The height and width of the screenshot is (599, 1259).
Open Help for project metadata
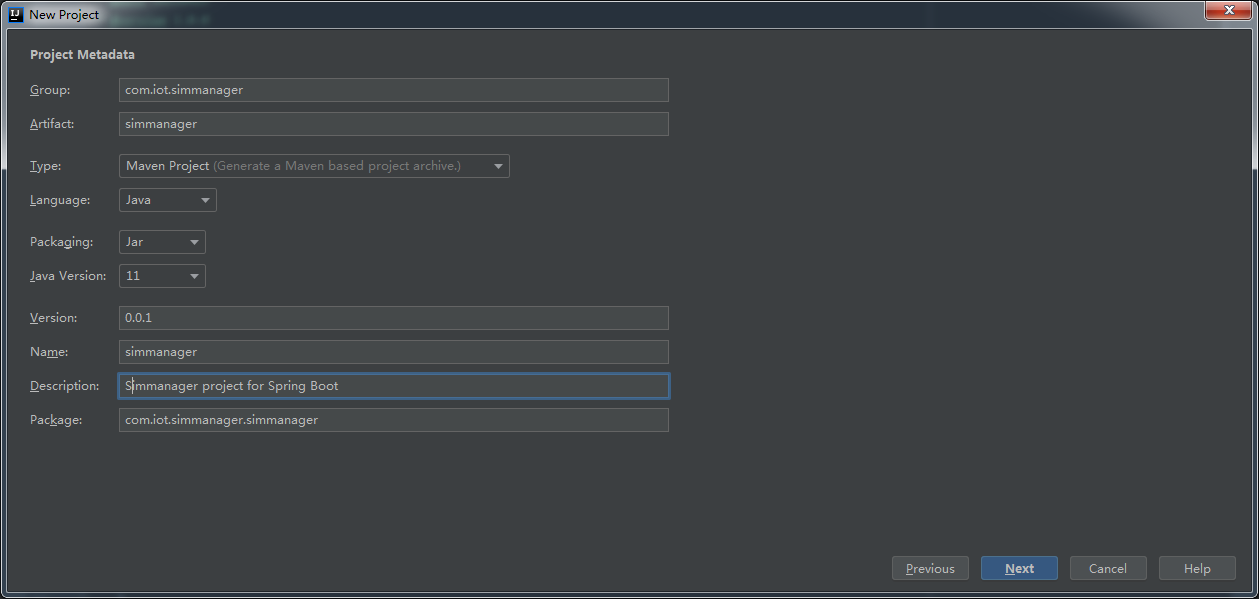point(1197,568)
